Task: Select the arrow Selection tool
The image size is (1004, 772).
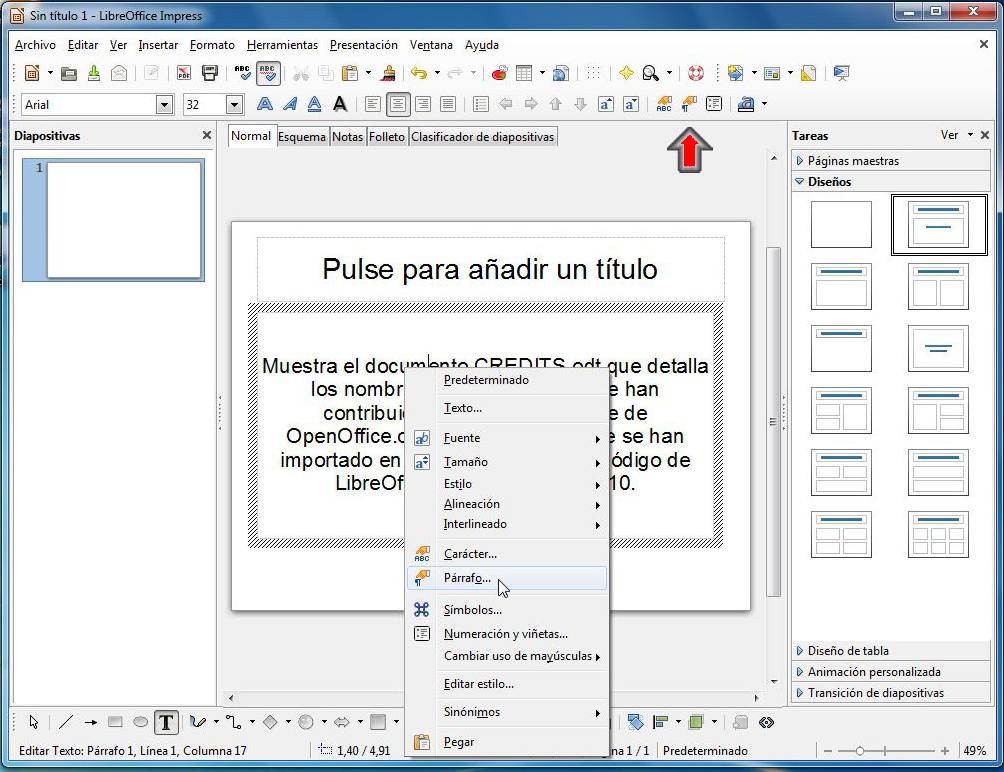Action: [x=33, y=723]
